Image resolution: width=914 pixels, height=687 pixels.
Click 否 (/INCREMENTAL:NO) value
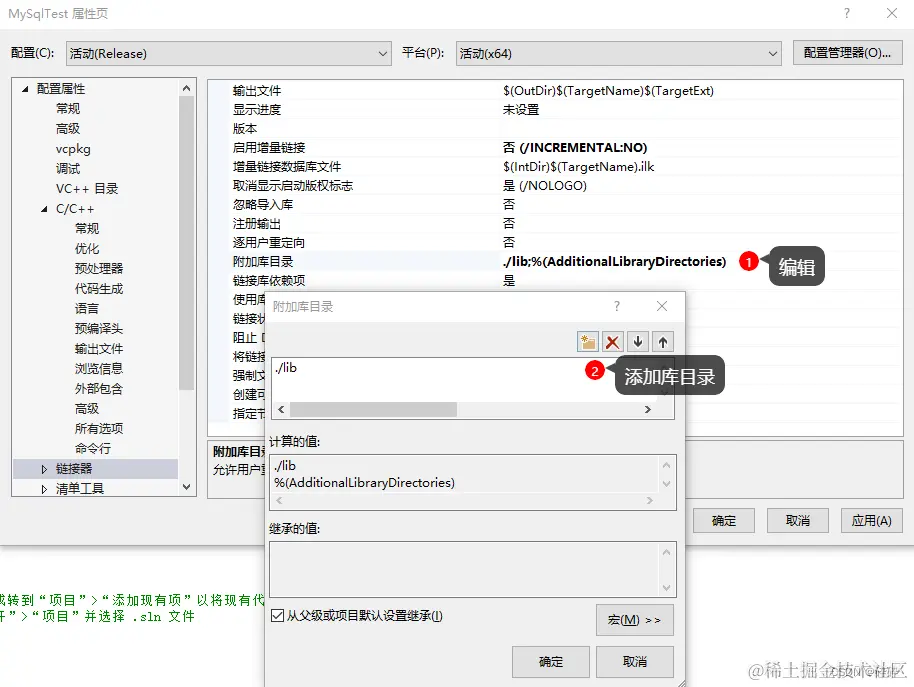(x=575, y=147)
